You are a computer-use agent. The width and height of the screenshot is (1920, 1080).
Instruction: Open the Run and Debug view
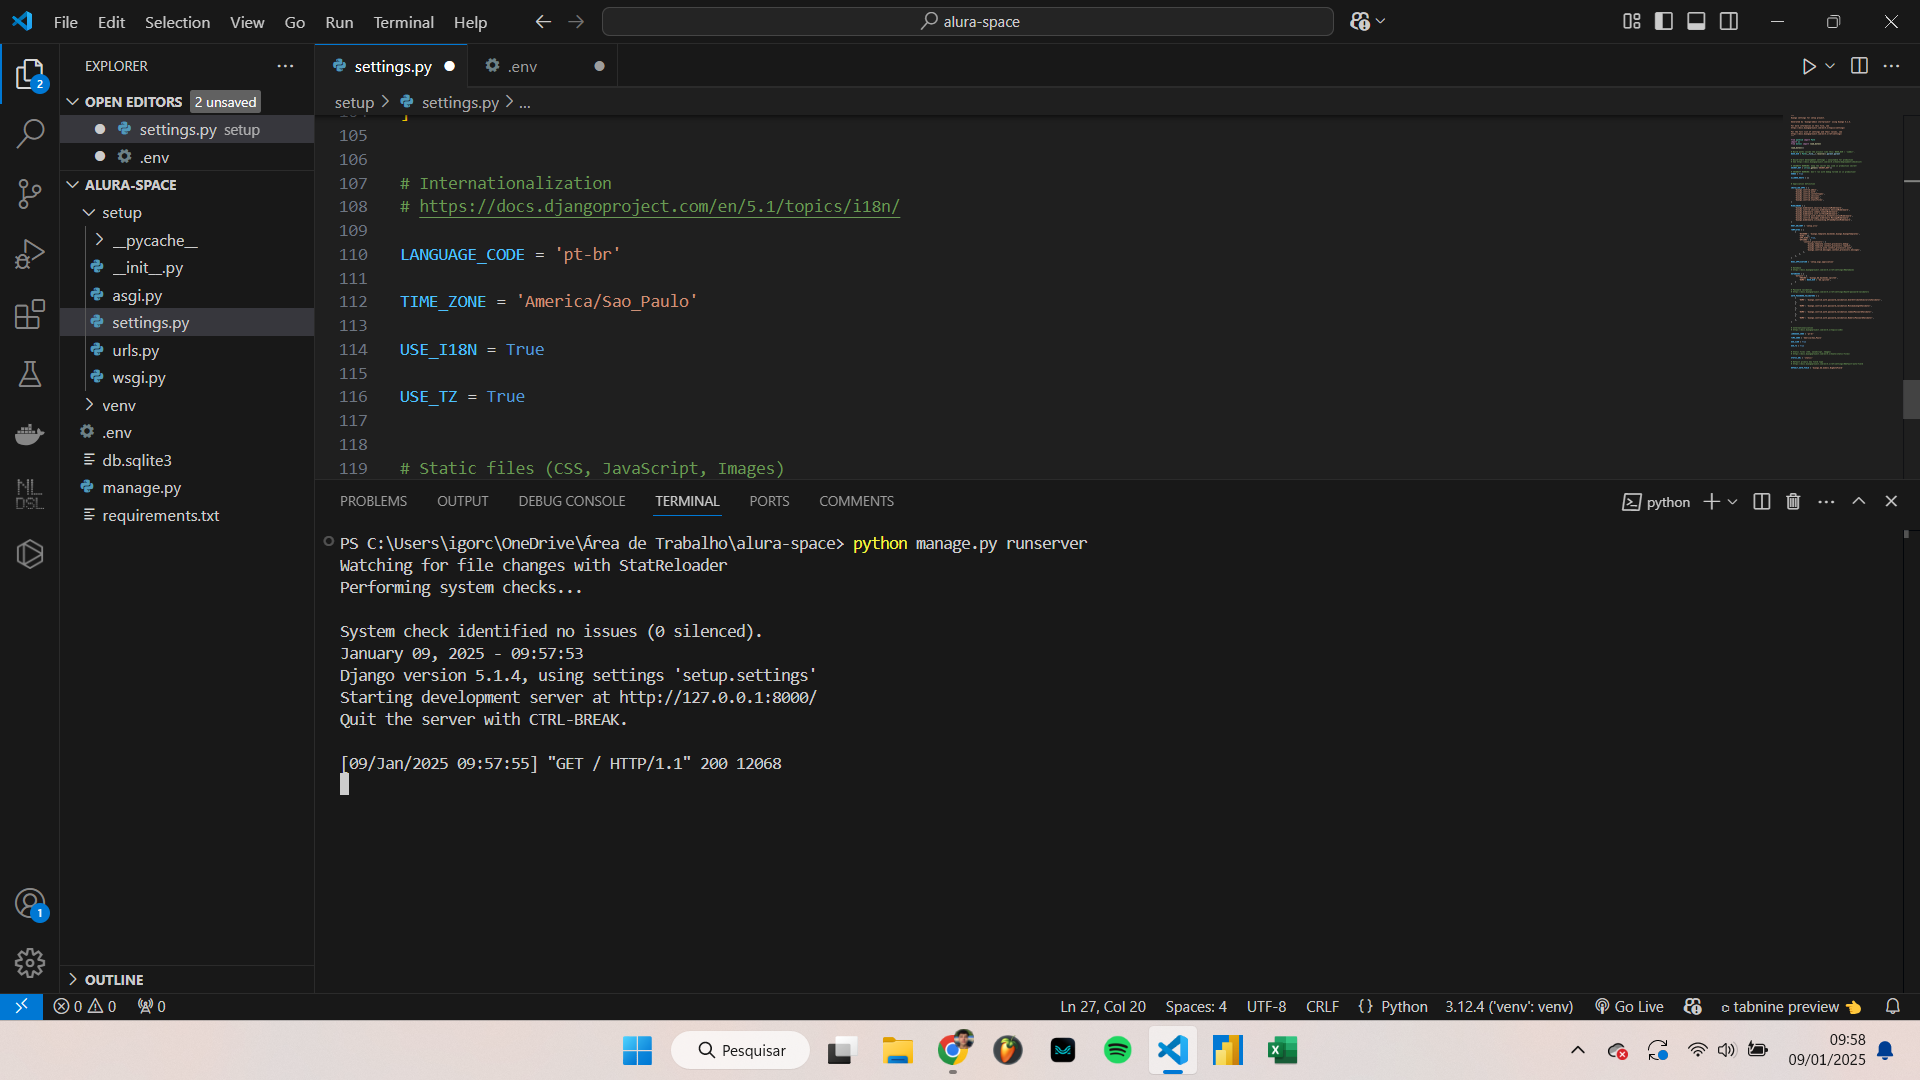30,254
